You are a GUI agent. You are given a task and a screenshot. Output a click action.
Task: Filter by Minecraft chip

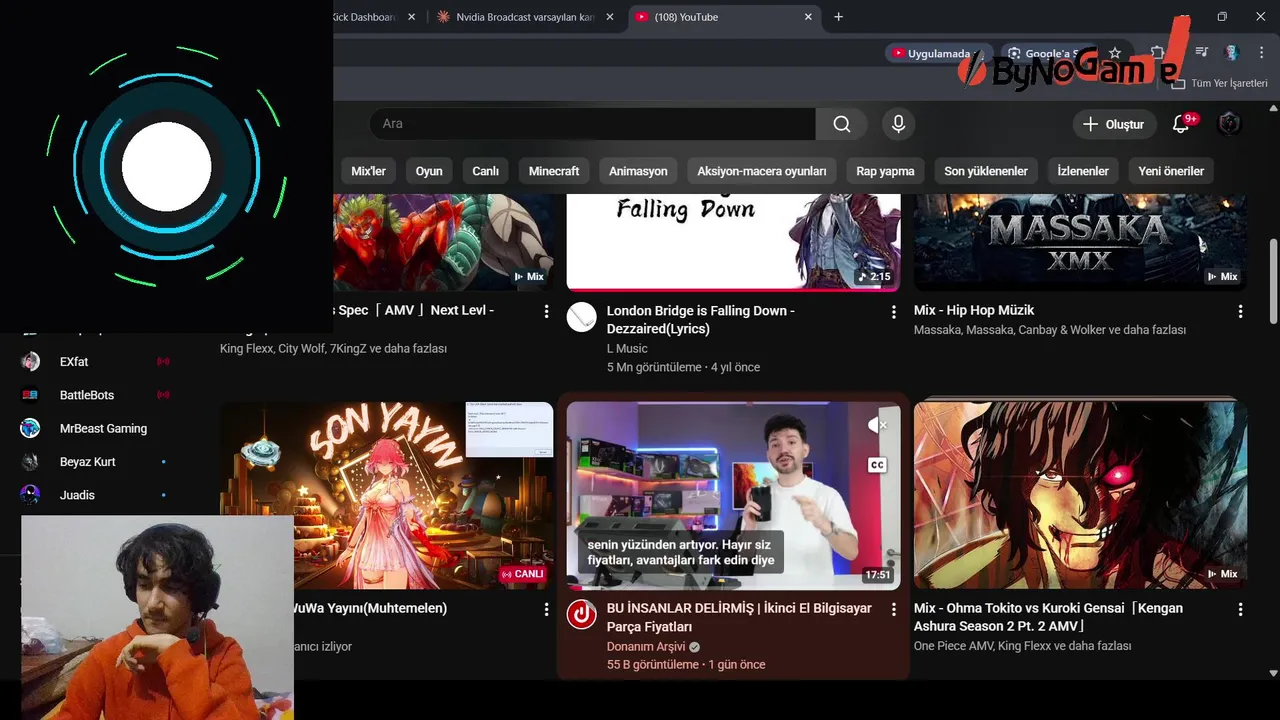(554, 171)
